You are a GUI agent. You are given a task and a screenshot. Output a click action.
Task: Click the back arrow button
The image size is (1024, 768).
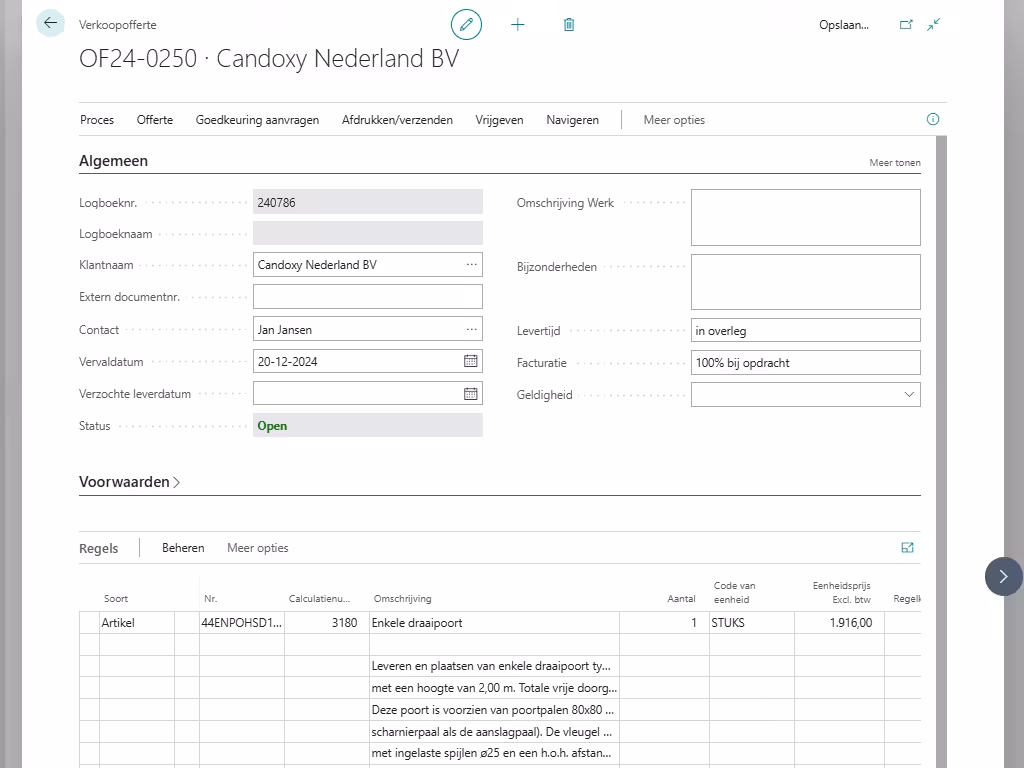(50, 23)
